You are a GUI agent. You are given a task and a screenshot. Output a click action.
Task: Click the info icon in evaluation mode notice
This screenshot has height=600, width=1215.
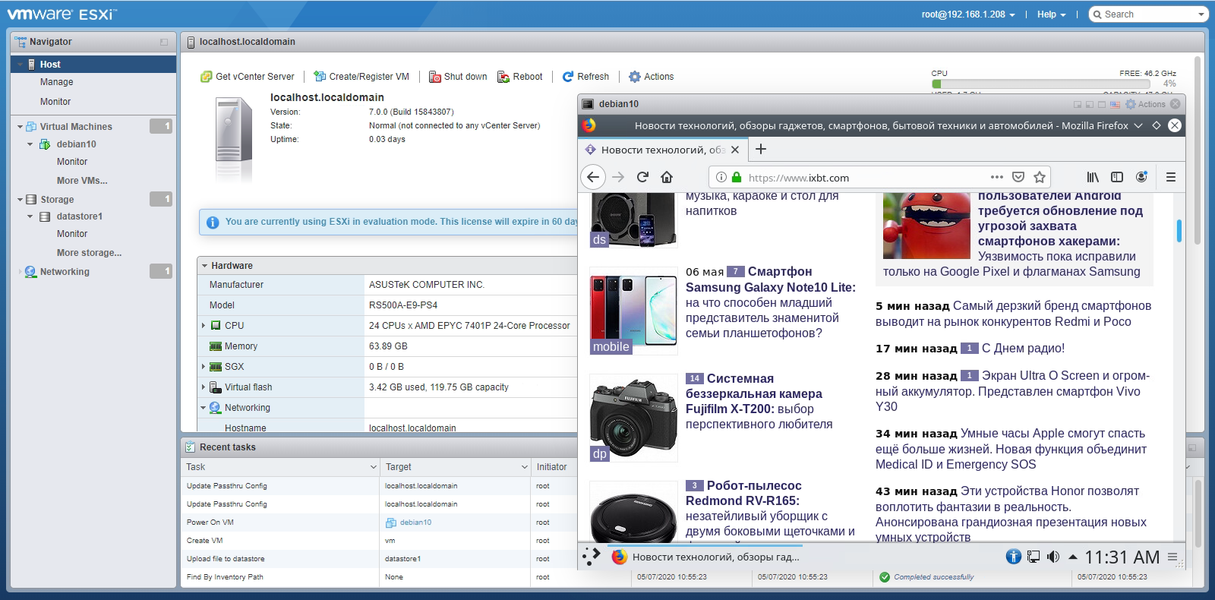(212, 222)
